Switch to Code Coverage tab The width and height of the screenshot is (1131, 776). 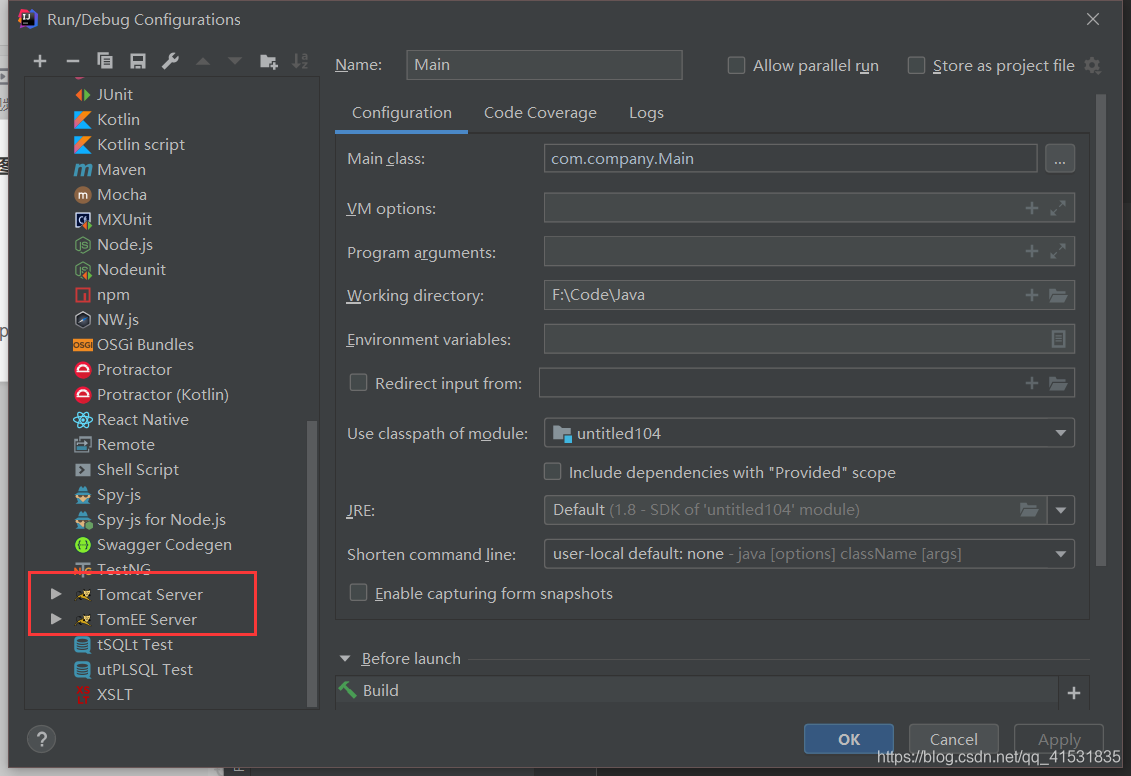coord(540,113)
